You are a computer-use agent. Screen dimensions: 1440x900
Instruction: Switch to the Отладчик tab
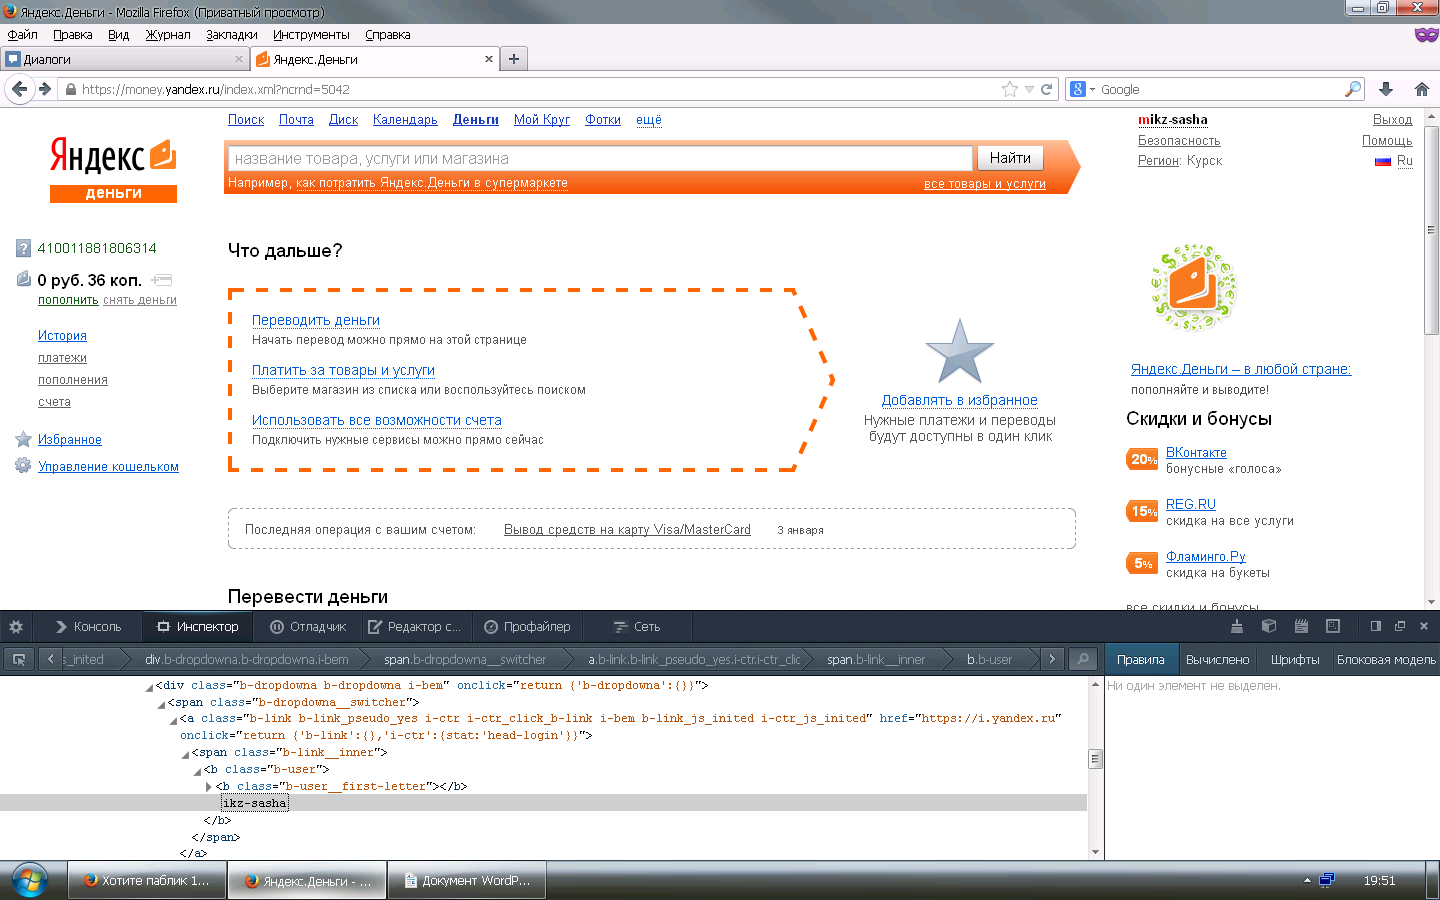coord(307,627)
